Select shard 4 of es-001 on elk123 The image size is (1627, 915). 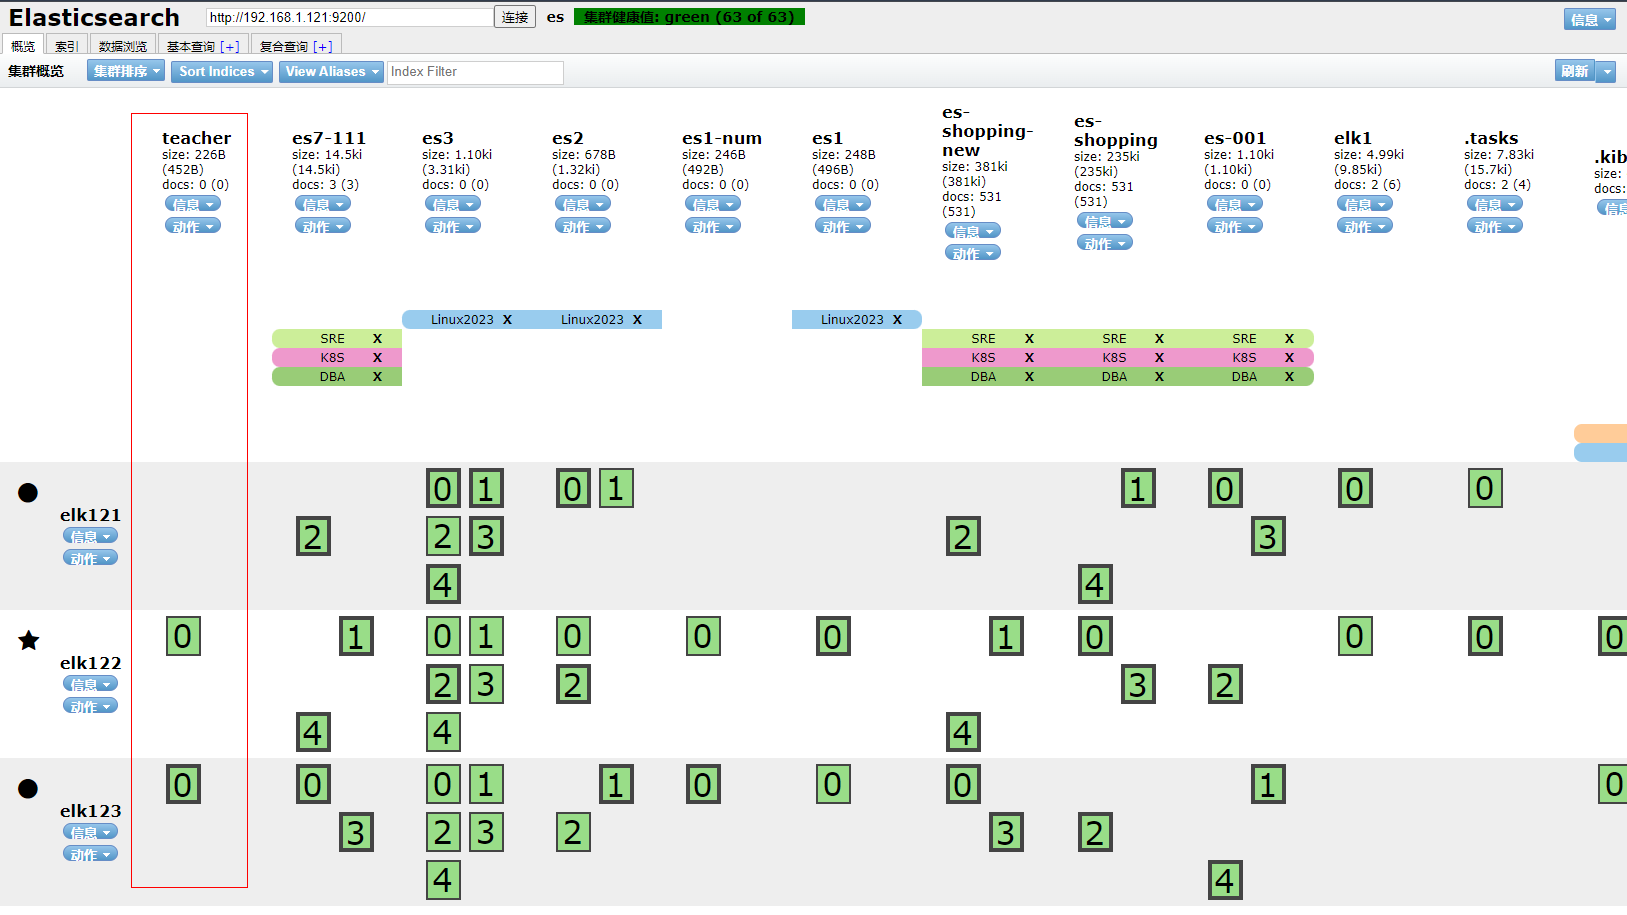coord(1225,880)
